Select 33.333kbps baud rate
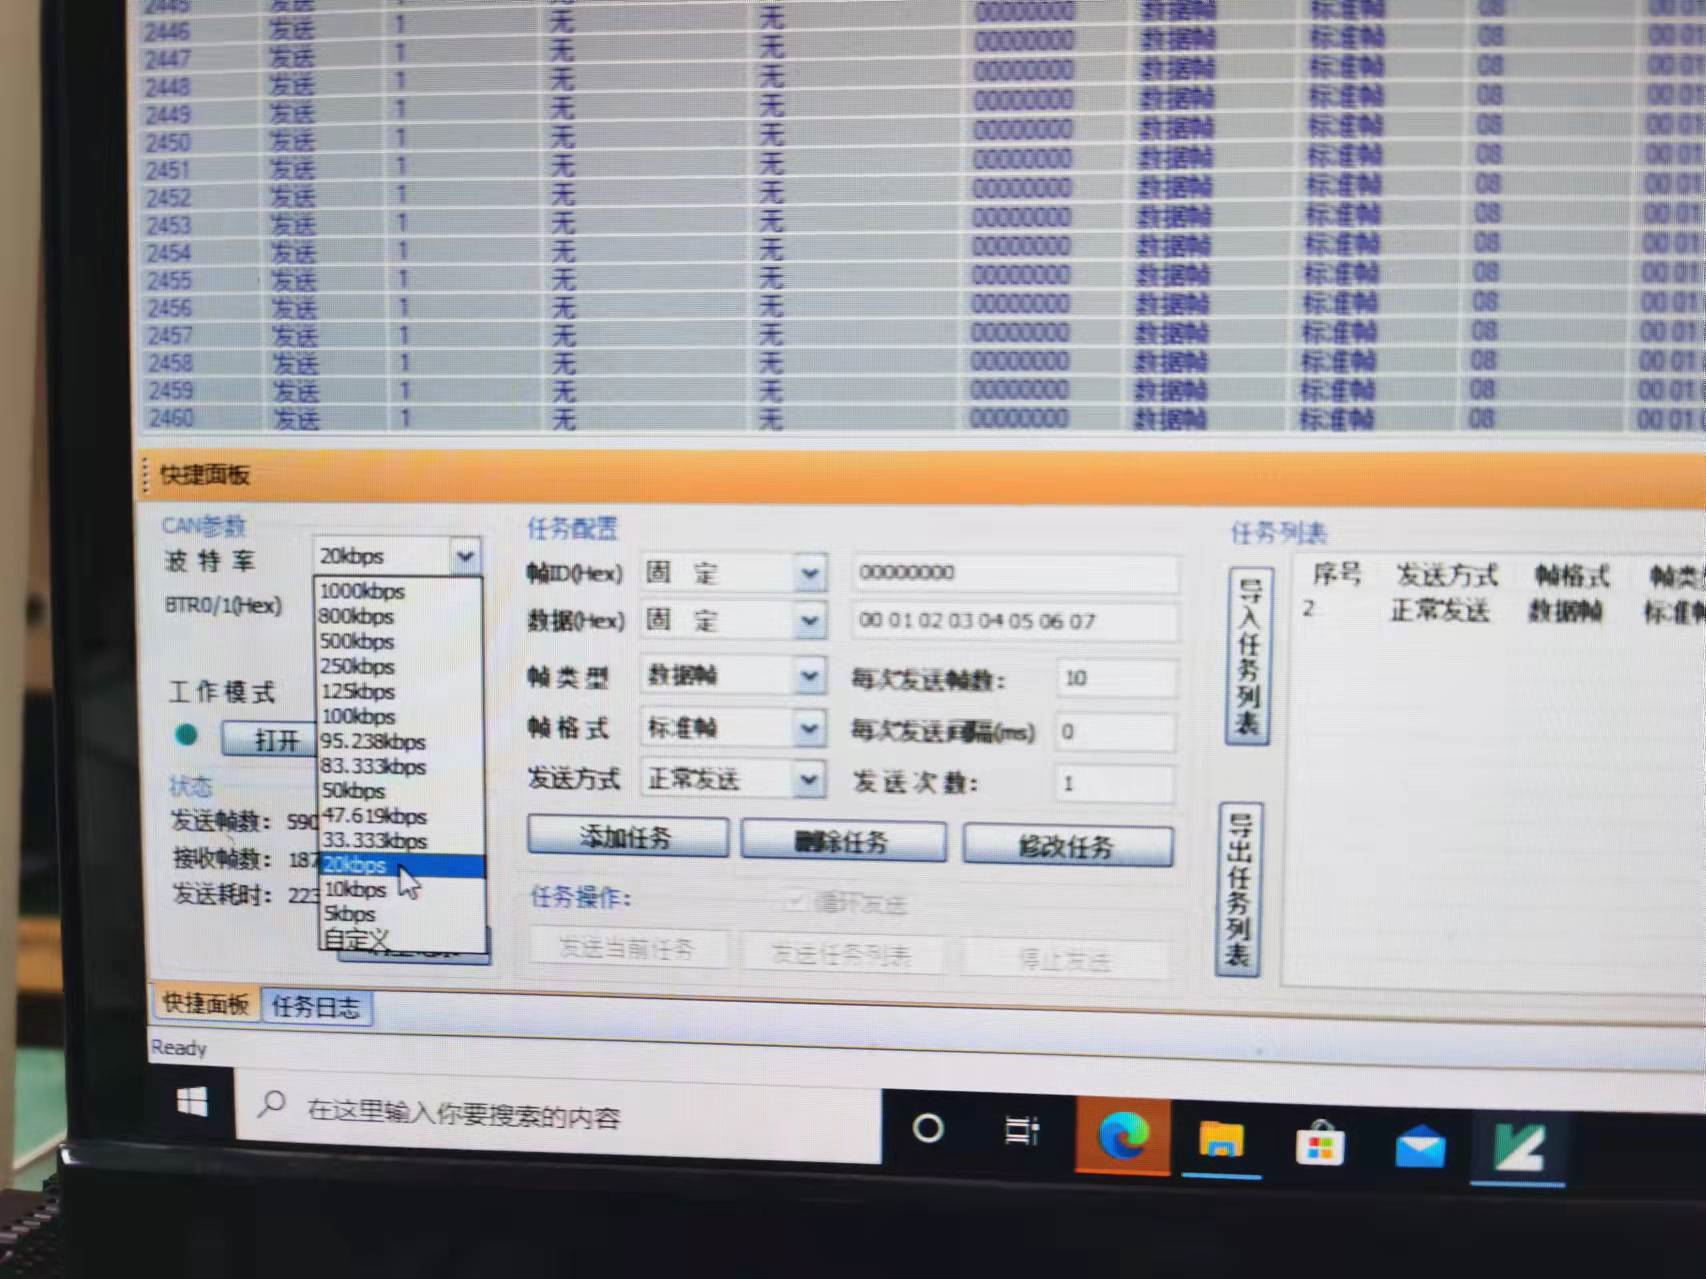Image resolution: width=1706 pixels, height=1279 pixels. 400,840
